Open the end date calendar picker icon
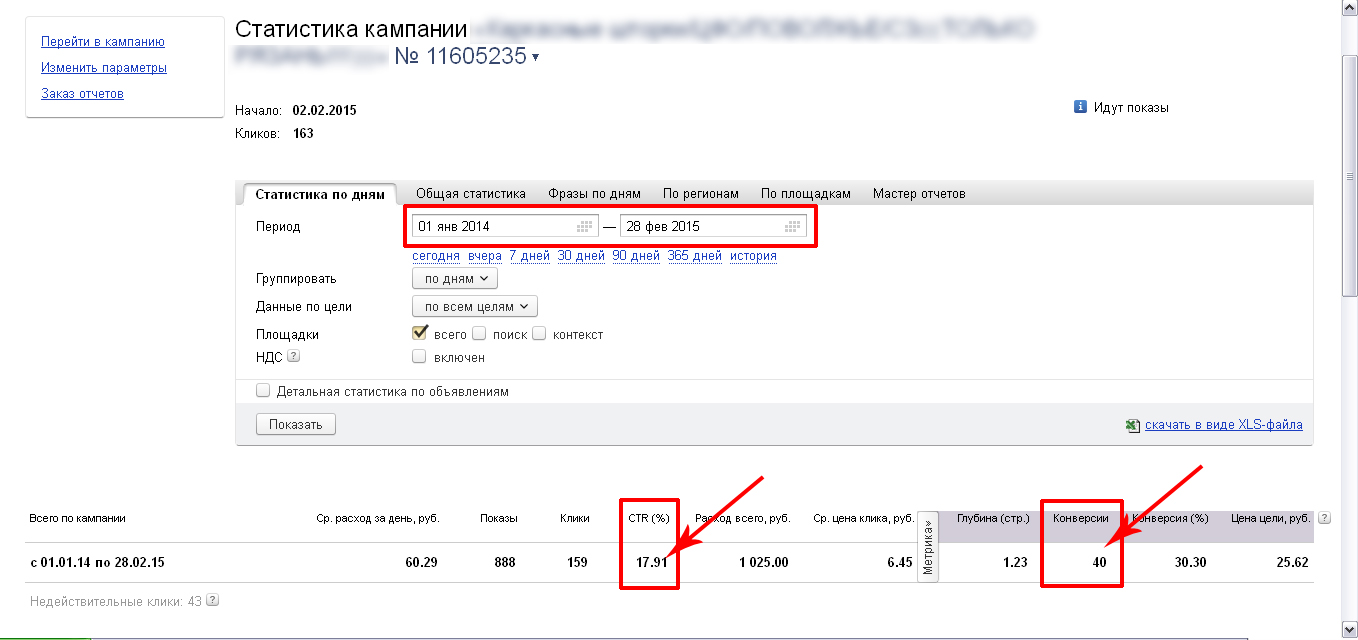1358x640 pixels. click(794, 226)
